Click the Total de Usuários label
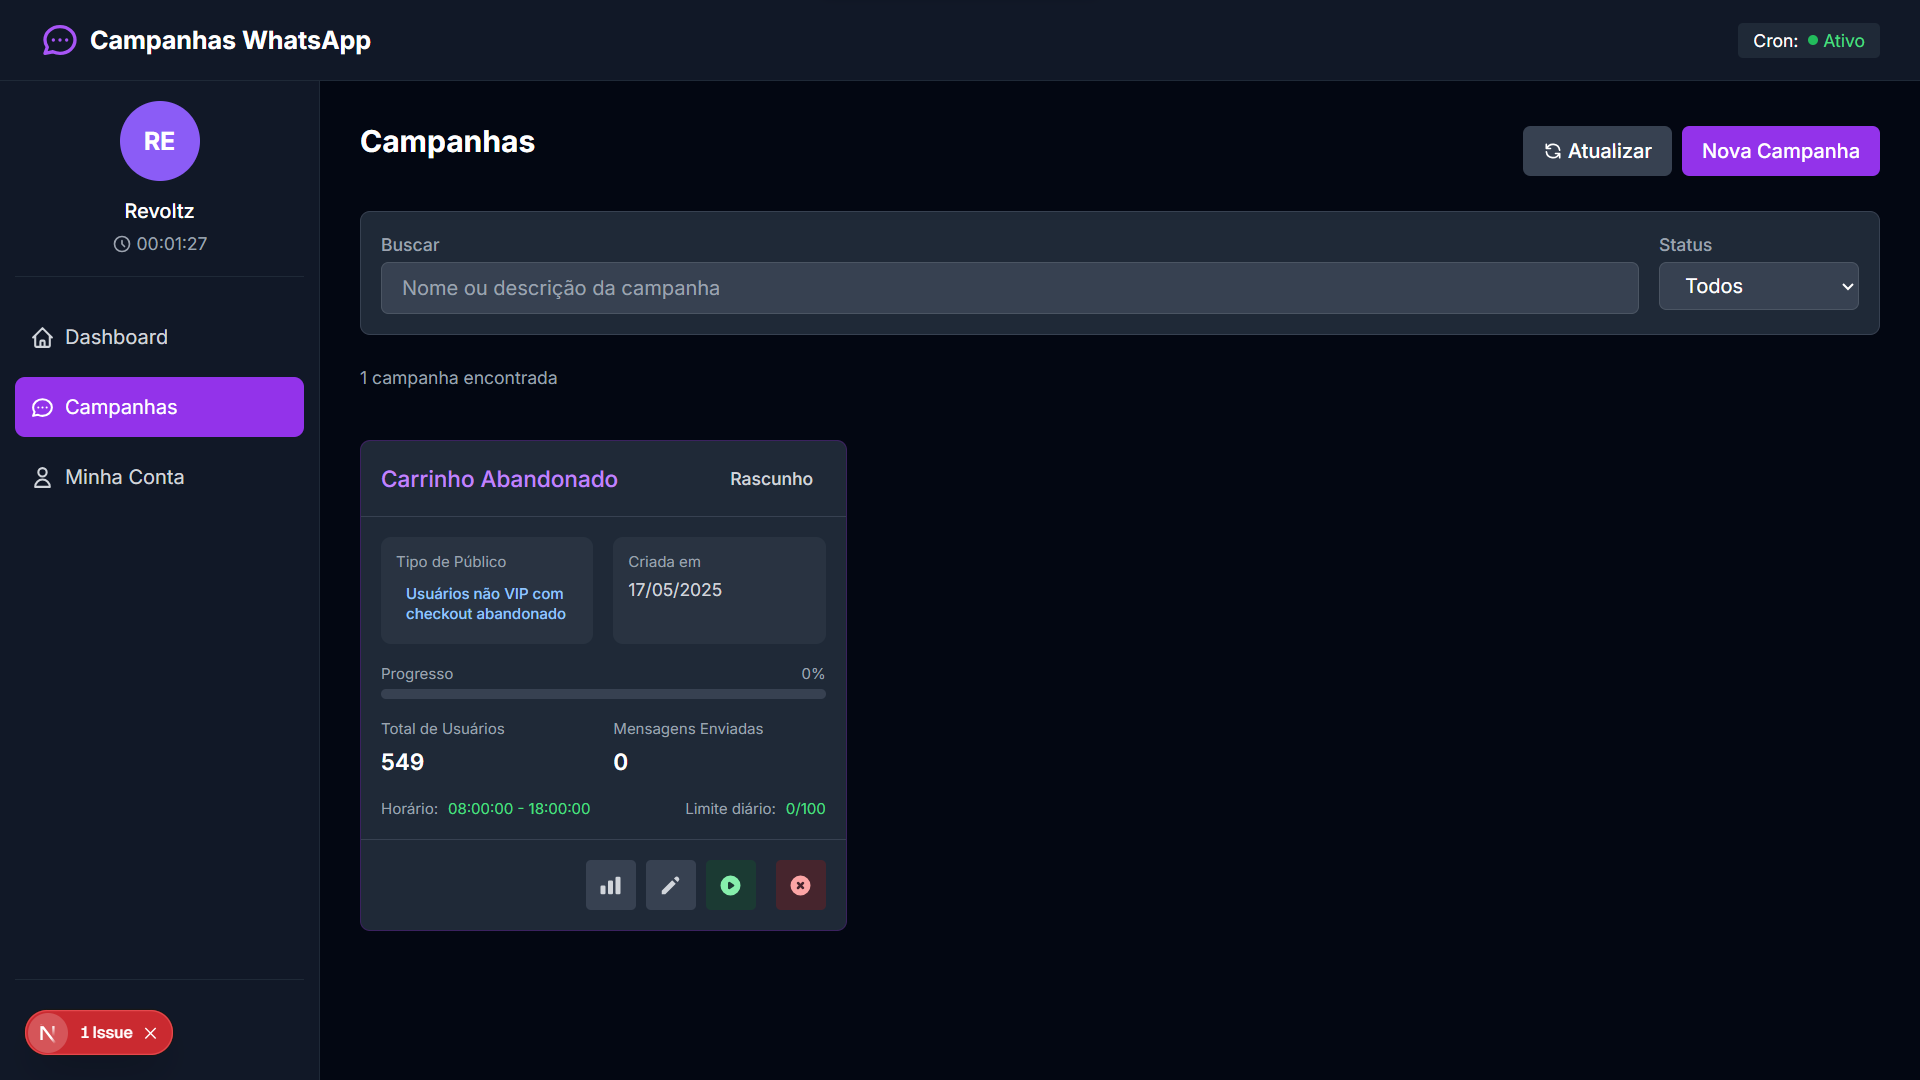This screenshot has width=1920, height=1080. click(x=443, y=729)
